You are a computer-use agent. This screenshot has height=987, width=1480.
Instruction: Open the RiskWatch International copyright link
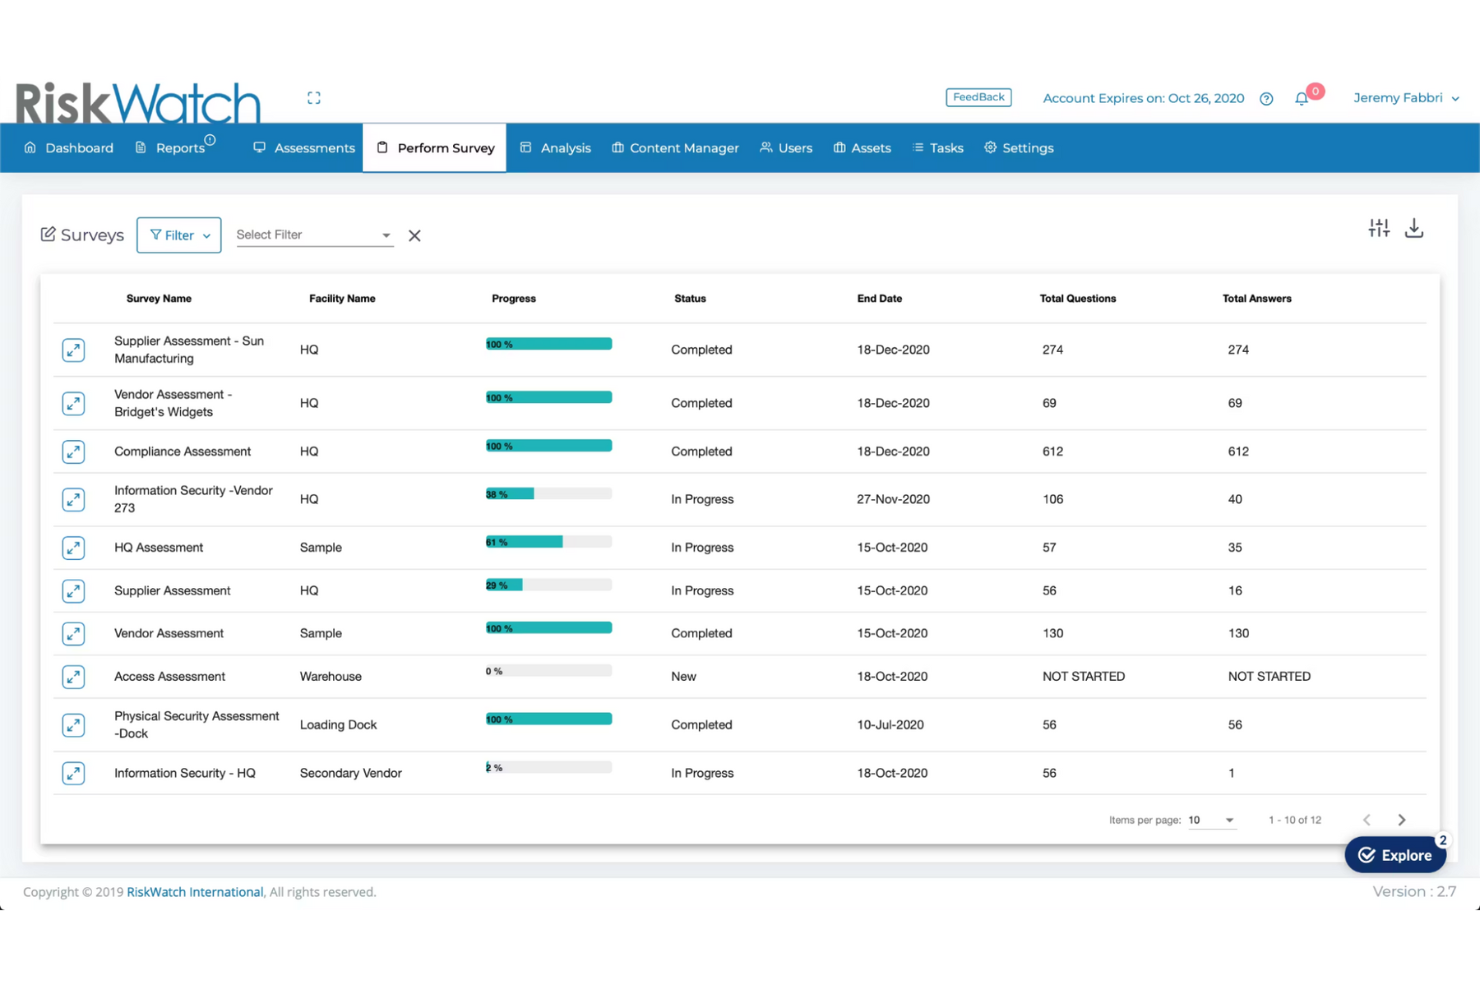[194, 891]
